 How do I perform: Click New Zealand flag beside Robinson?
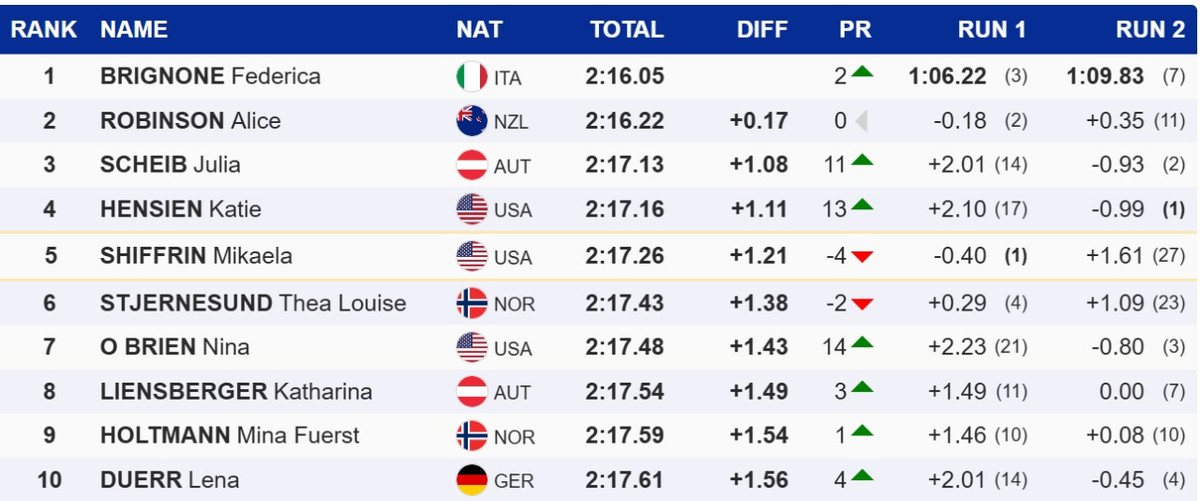pos(471,121)
